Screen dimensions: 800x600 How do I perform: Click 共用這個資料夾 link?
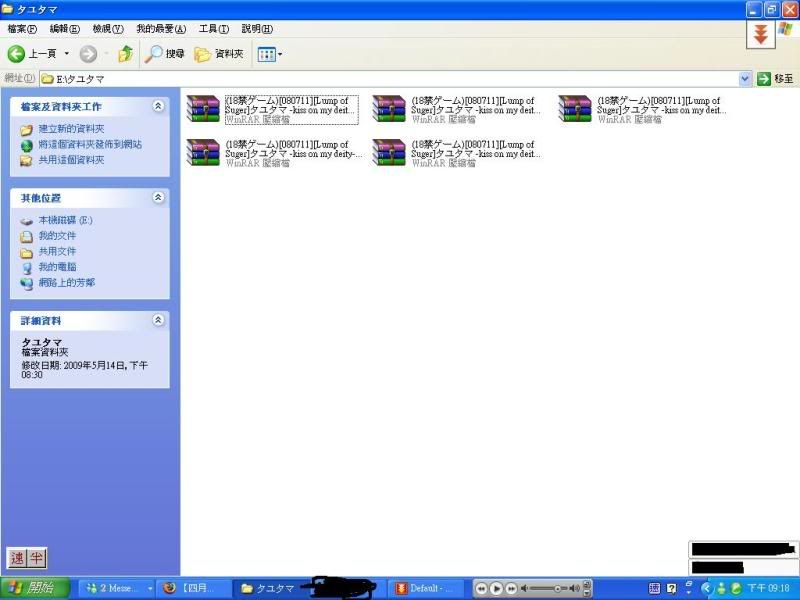(70, 160)
